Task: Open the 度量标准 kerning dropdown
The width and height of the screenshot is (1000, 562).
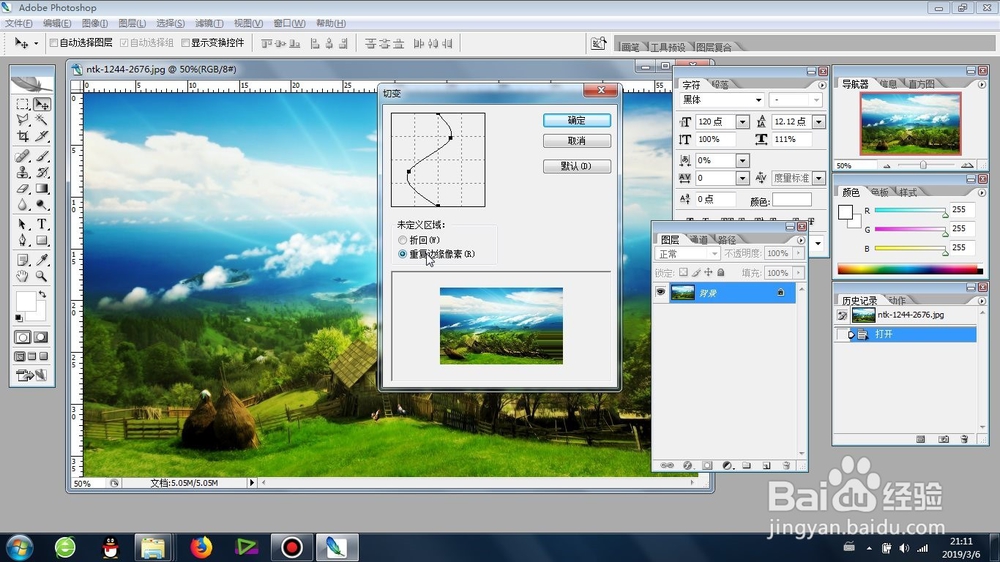Action: (x=819, y=178)
